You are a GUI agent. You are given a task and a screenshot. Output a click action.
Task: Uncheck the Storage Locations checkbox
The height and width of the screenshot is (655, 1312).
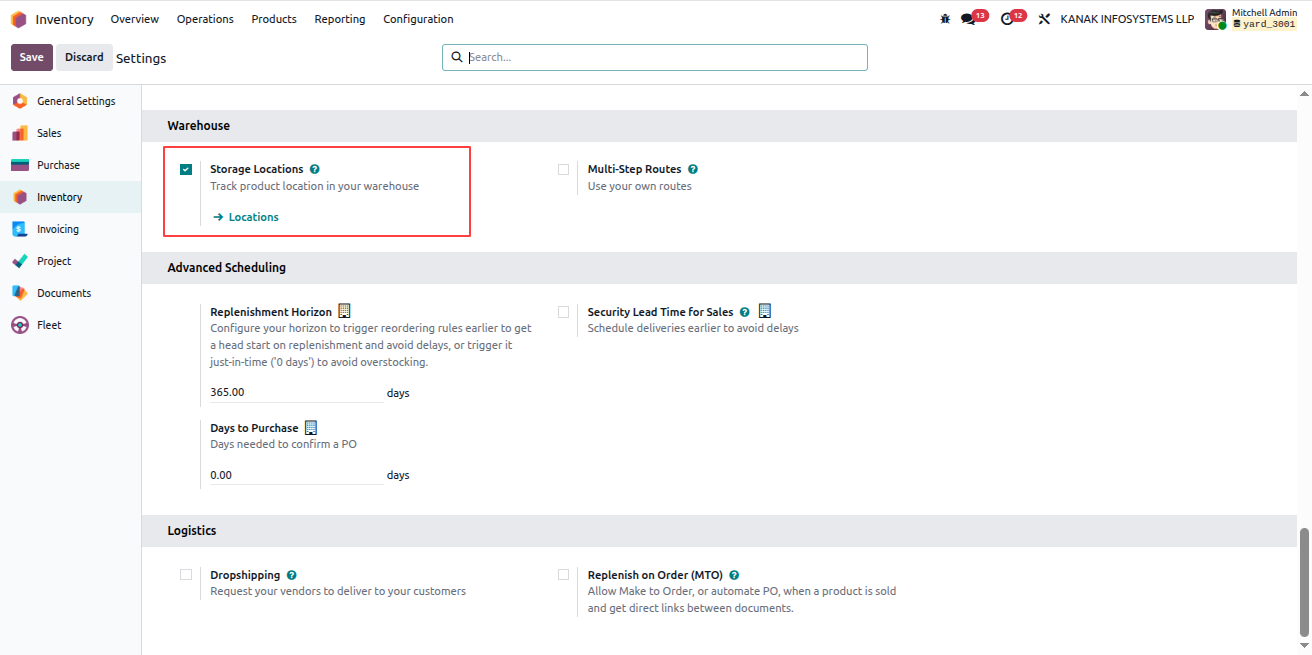pyautogui.click(x=186, y=170)
